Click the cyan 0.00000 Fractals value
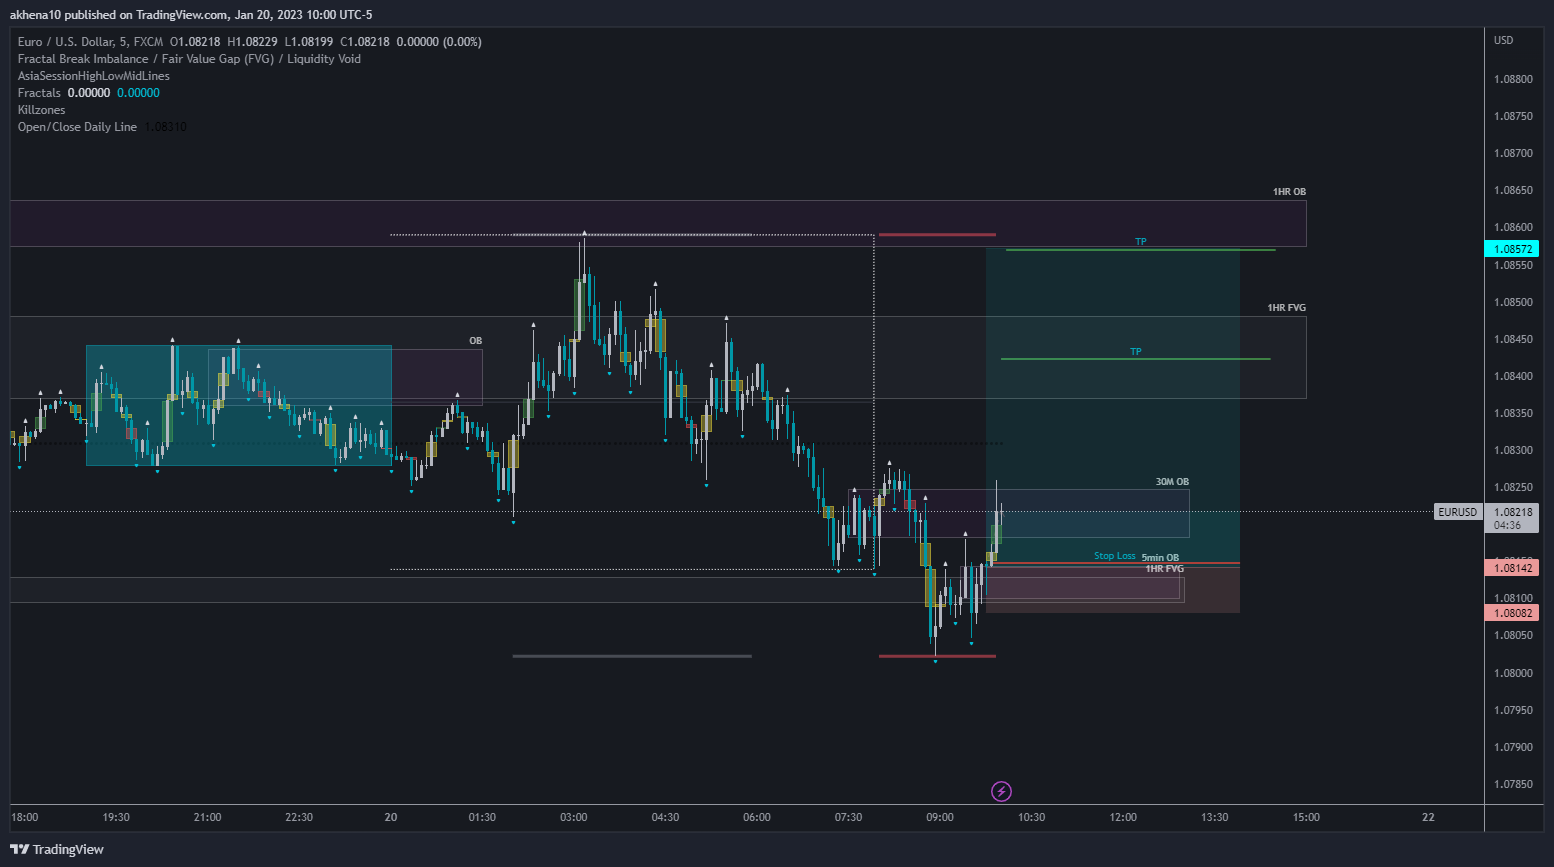 (138, 93)
